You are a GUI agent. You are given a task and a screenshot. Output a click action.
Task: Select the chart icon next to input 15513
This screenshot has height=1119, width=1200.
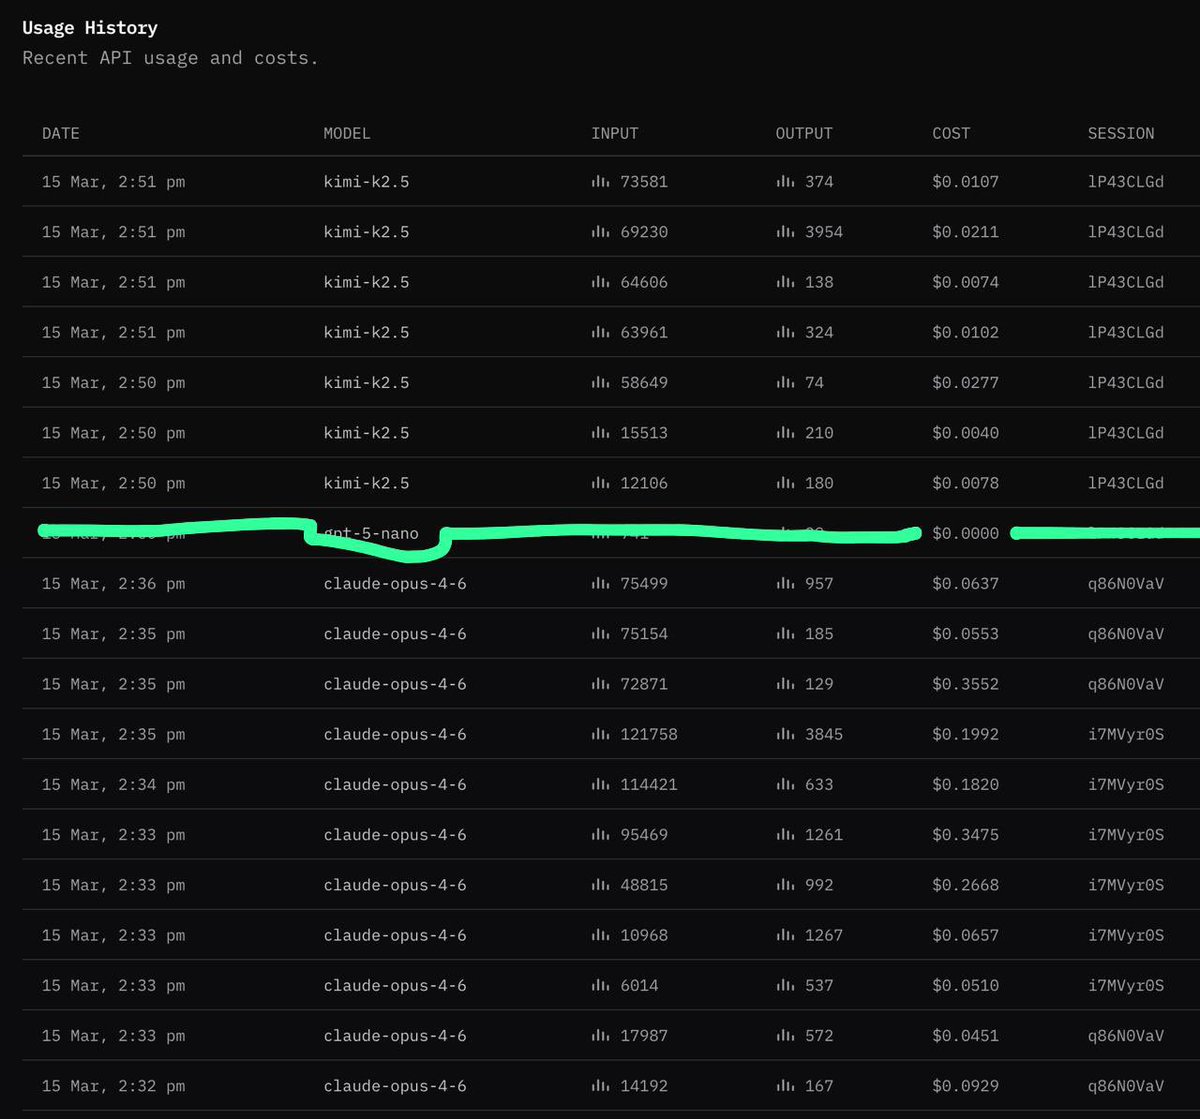[600, 433]
